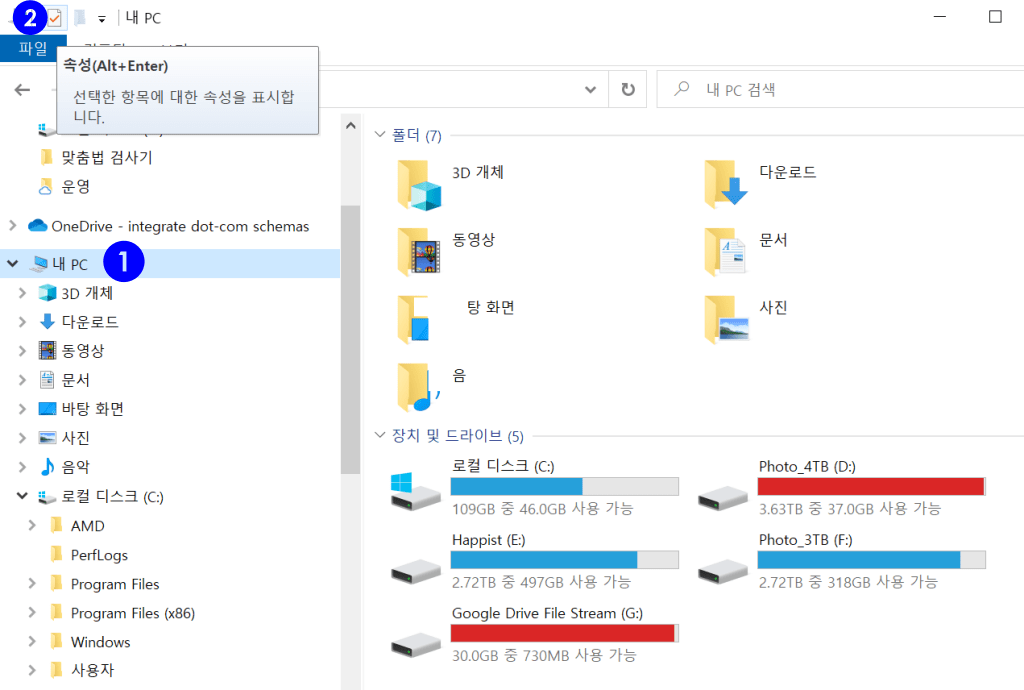
Task: Expand OneDrive in the navigation tree
Action: click(x=12, y=225)
